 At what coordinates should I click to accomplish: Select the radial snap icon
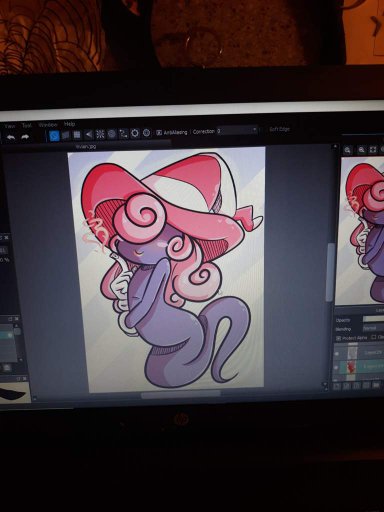pos(100,134)
